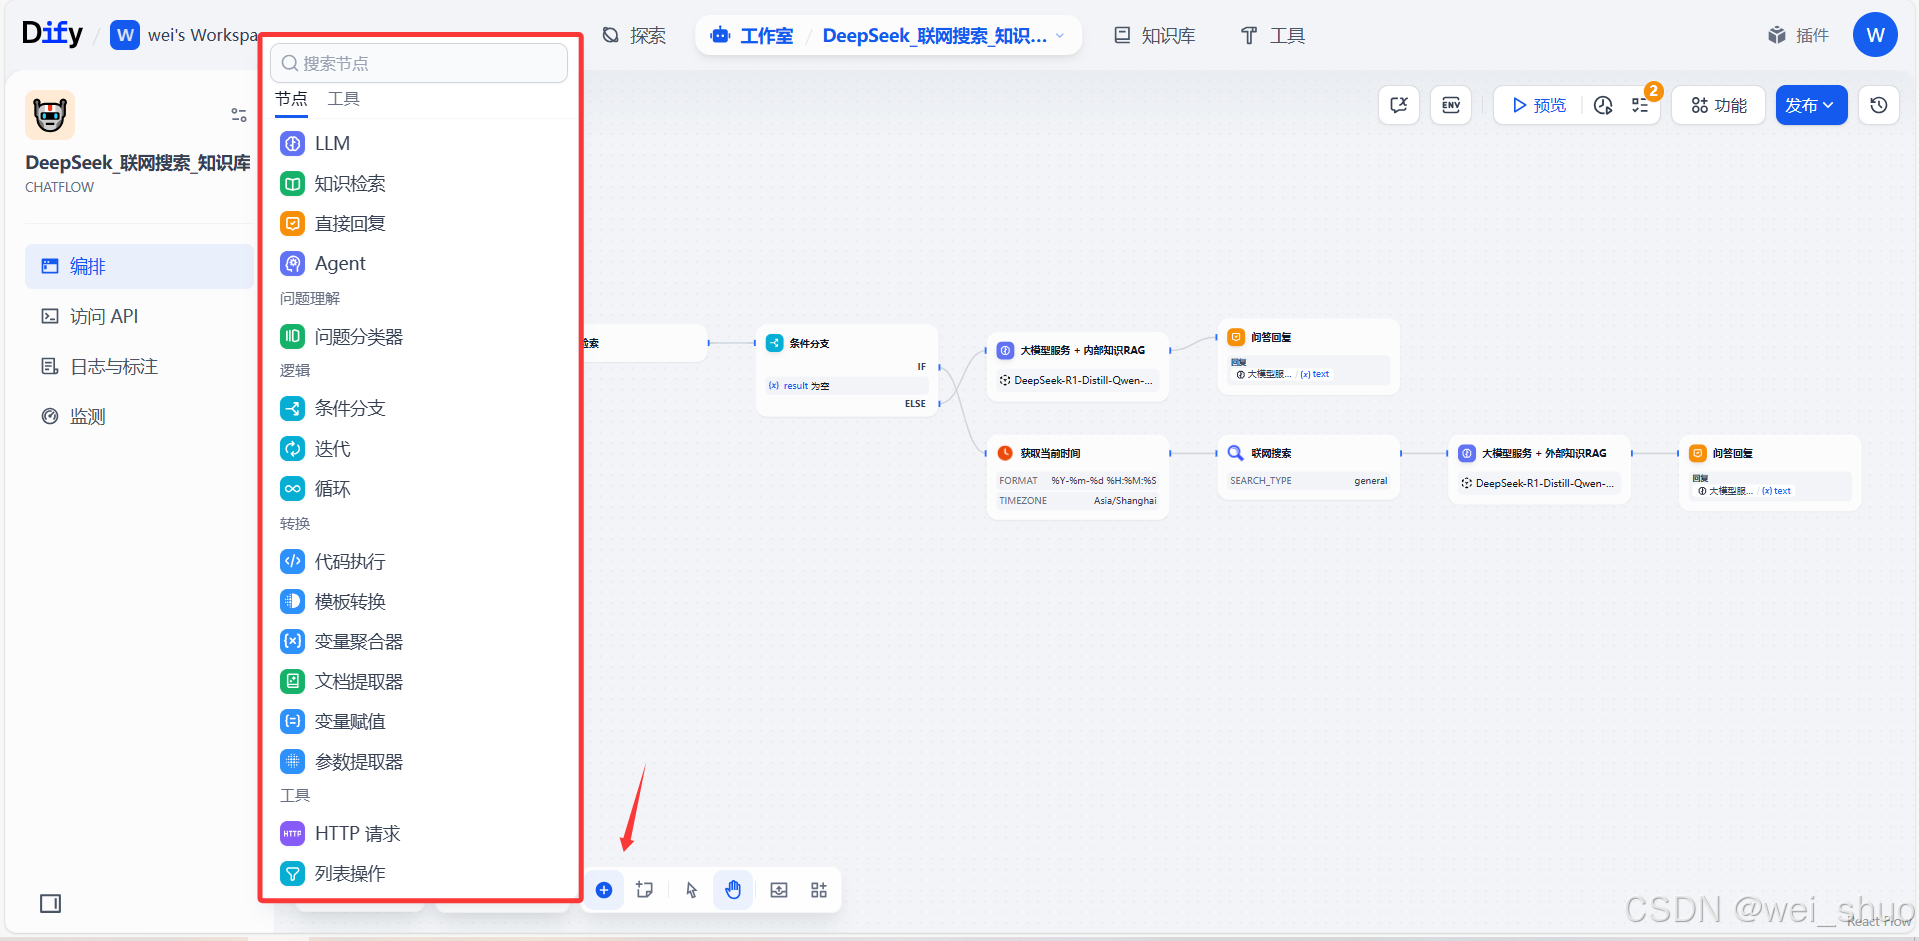Select the 大模型服务 + 外部知识RAG node

[1539, 468]
